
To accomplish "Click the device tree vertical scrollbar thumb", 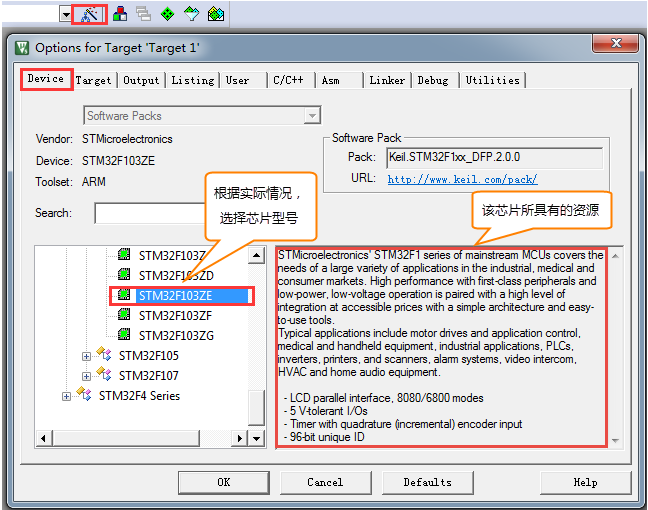I will click(x=256, y=407).
